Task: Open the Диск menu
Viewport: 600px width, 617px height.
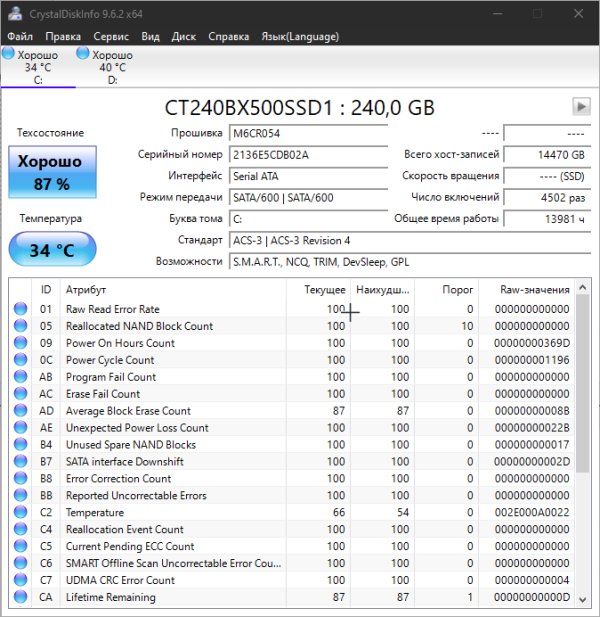Action: point(183,36)
